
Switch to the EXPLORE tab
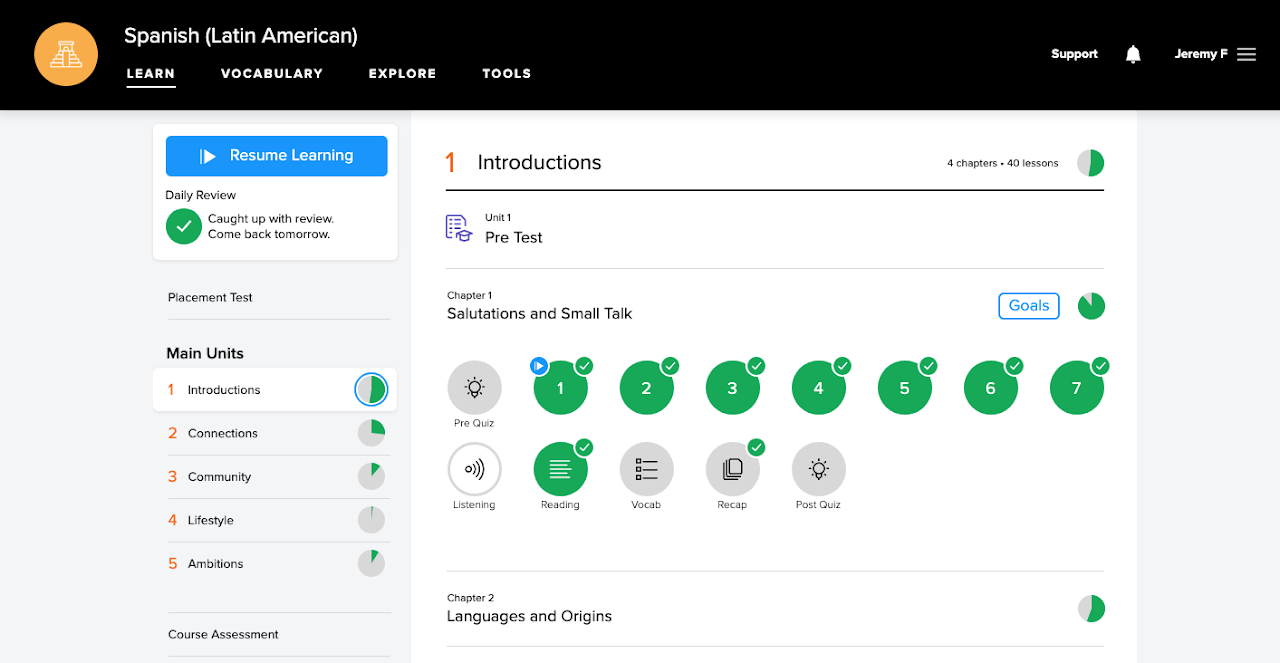coord(402,73)
